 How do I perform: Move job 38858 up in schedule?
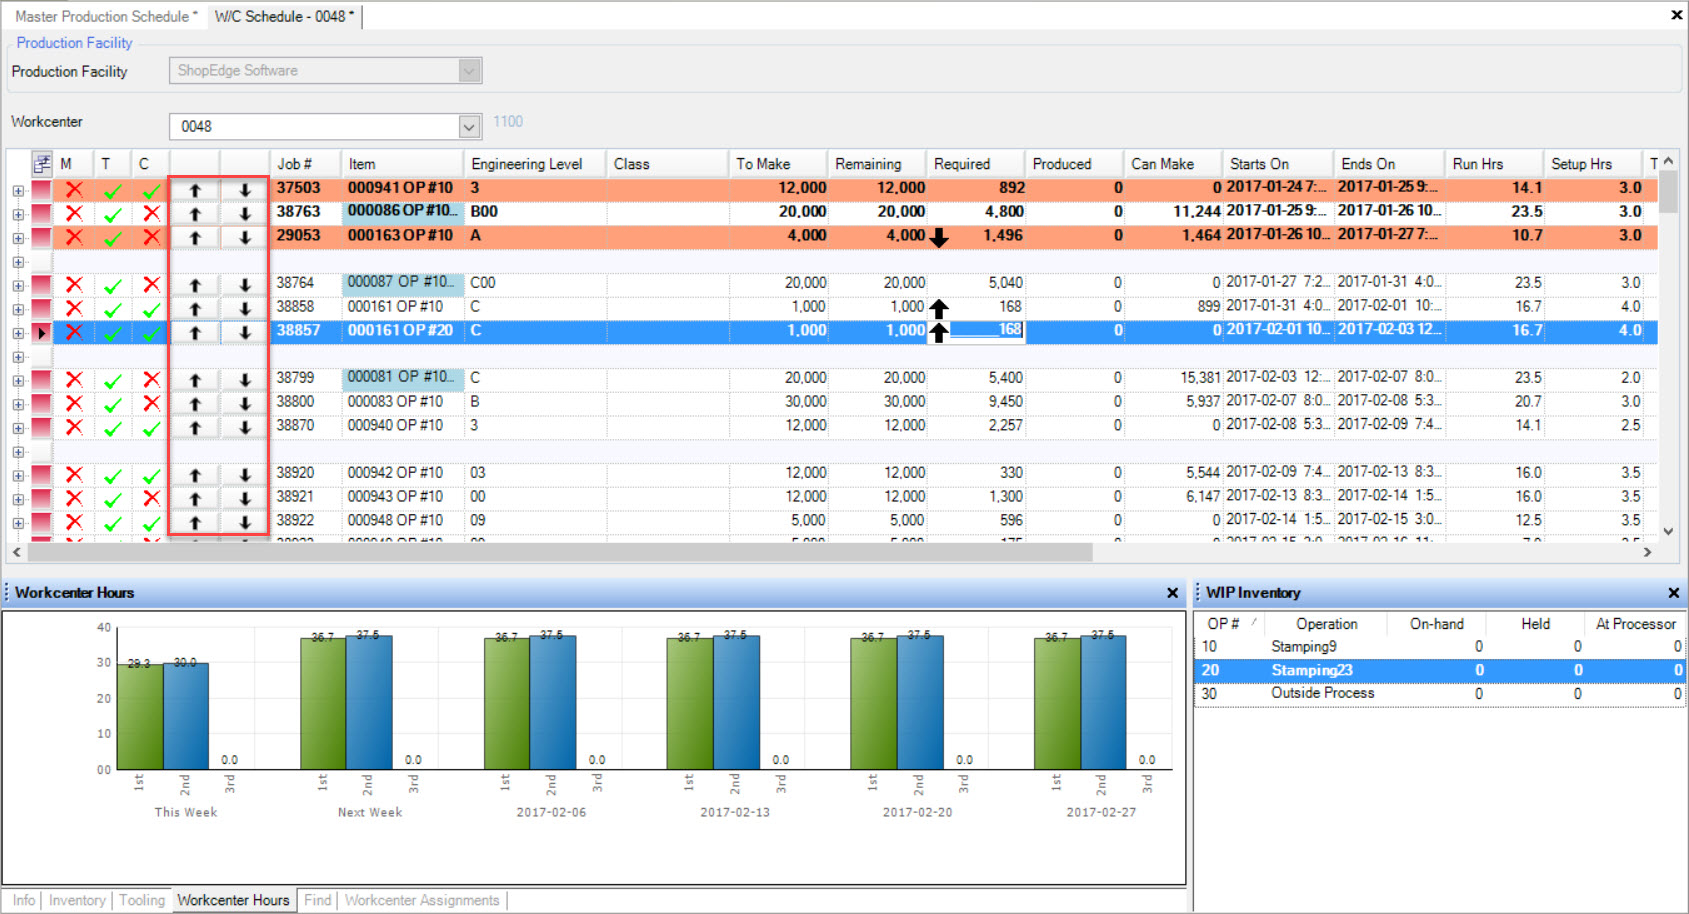(x=195, y=309)
